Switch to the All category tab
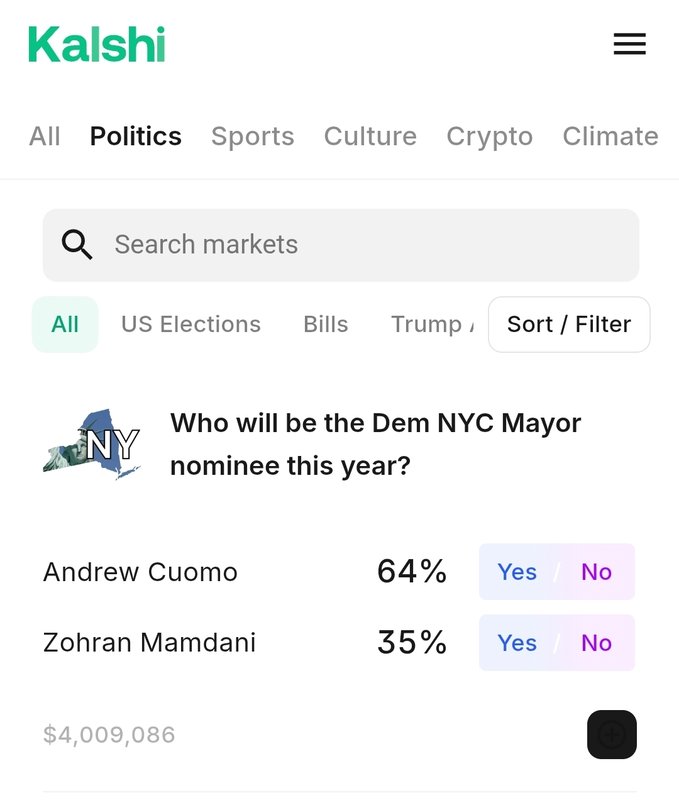Image resolution: width=679 pixels, height=800 pixels. click(x=44, y=136)
